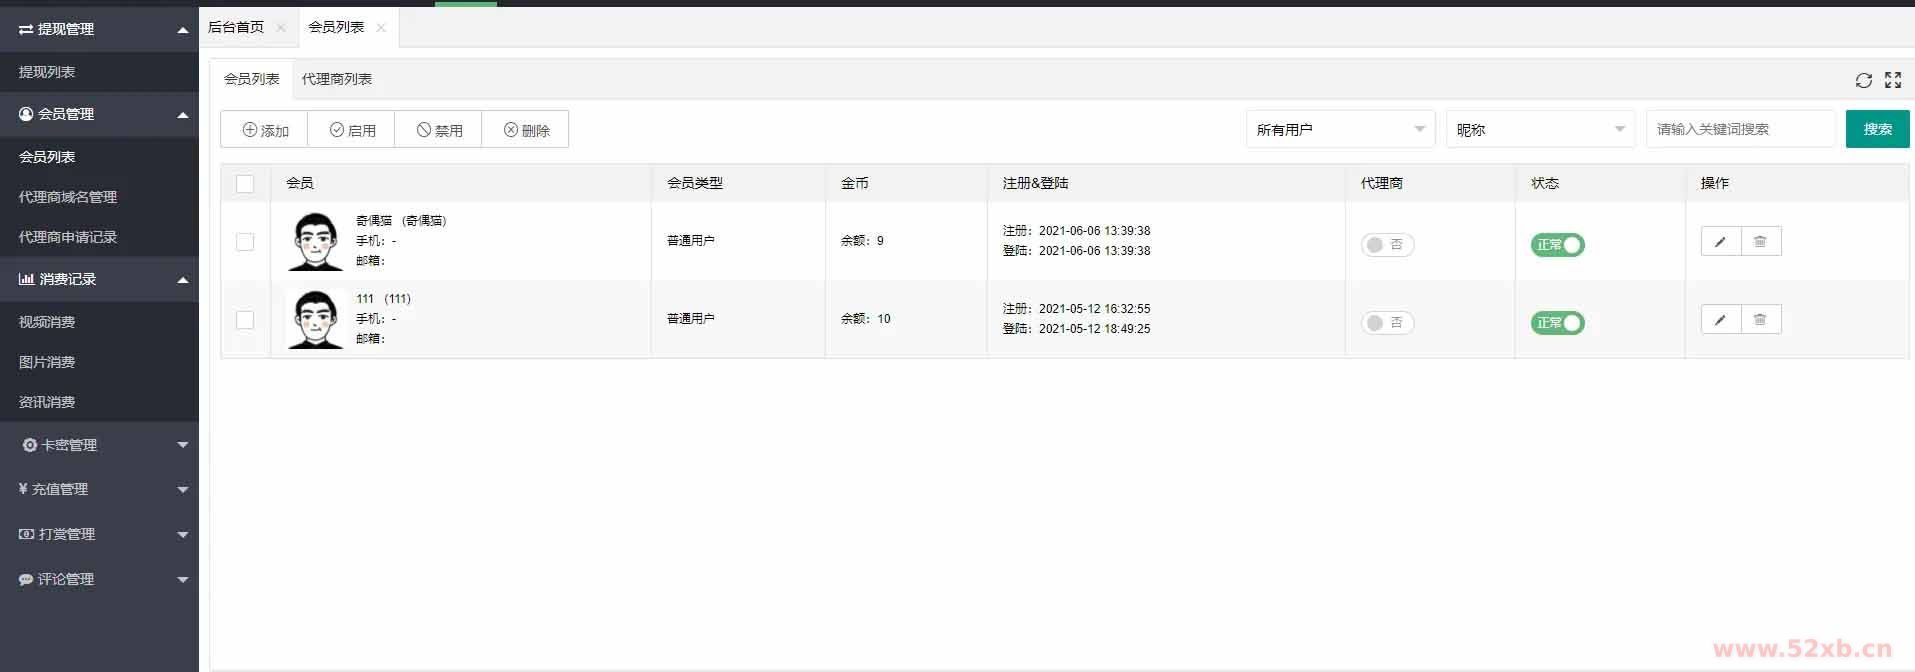
Task: Toggle the 正常 status switch for 奇偶猫
Action: [x=1557, y=245]
